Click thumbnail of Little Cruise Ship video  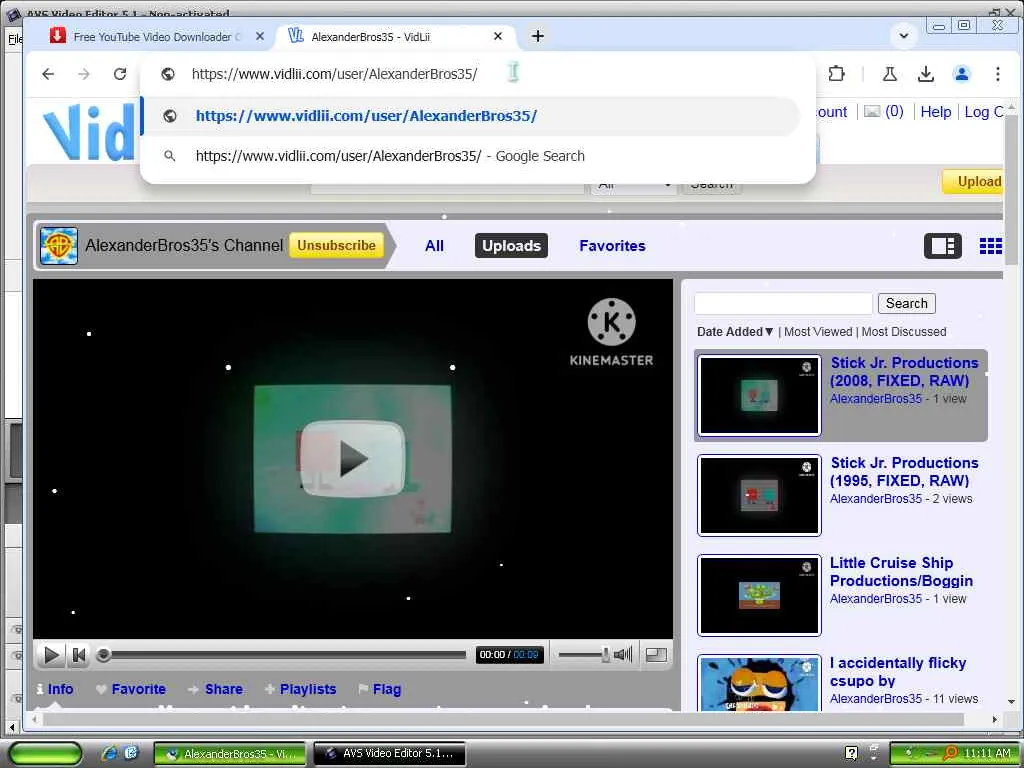click(759, 596)
